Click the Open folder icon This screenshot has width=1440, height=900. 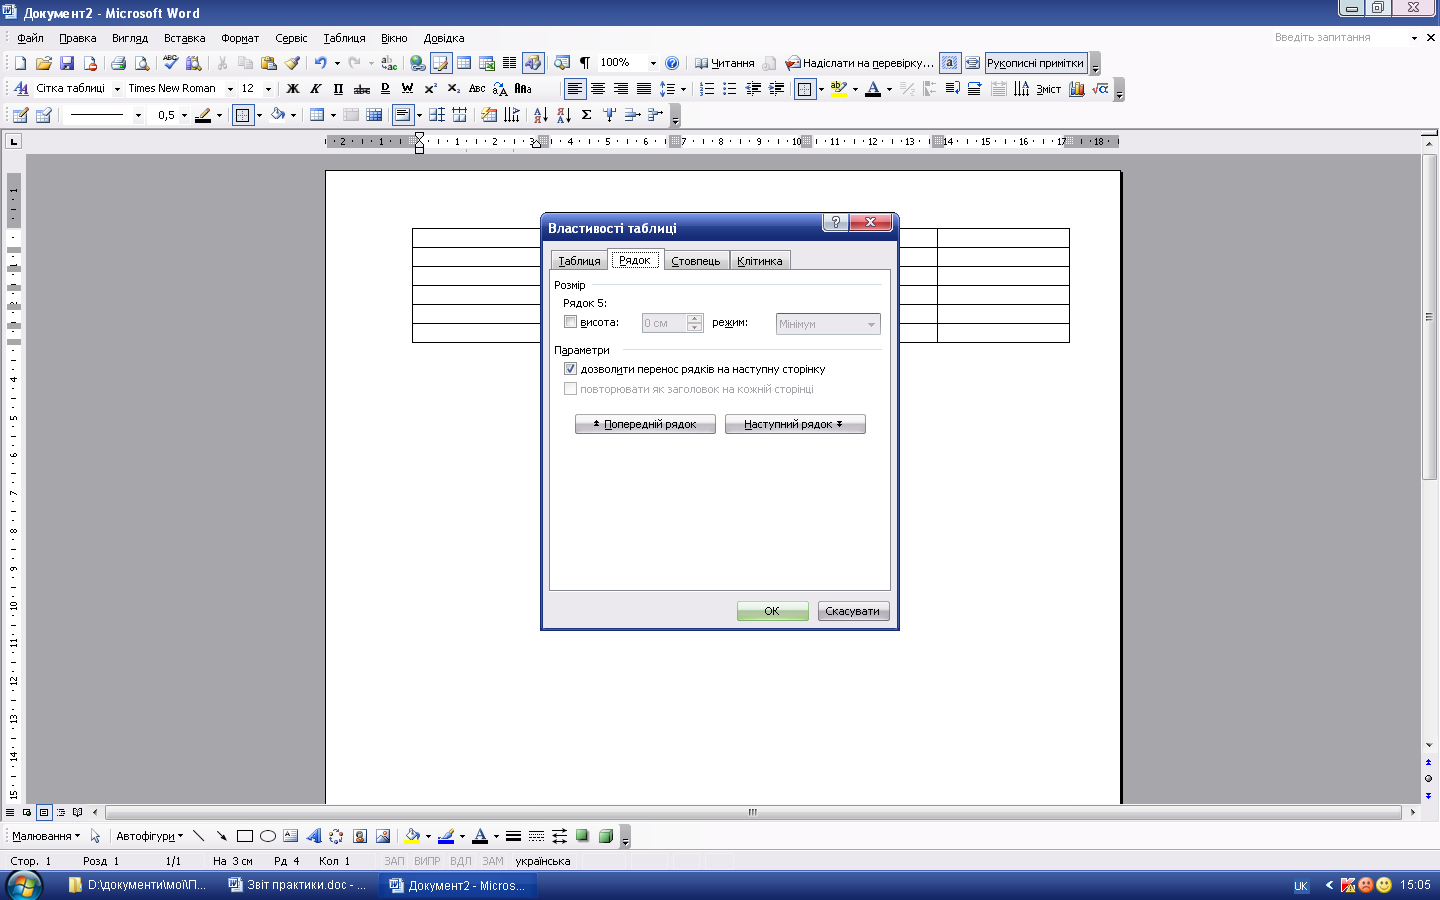[x=43, y=63]
